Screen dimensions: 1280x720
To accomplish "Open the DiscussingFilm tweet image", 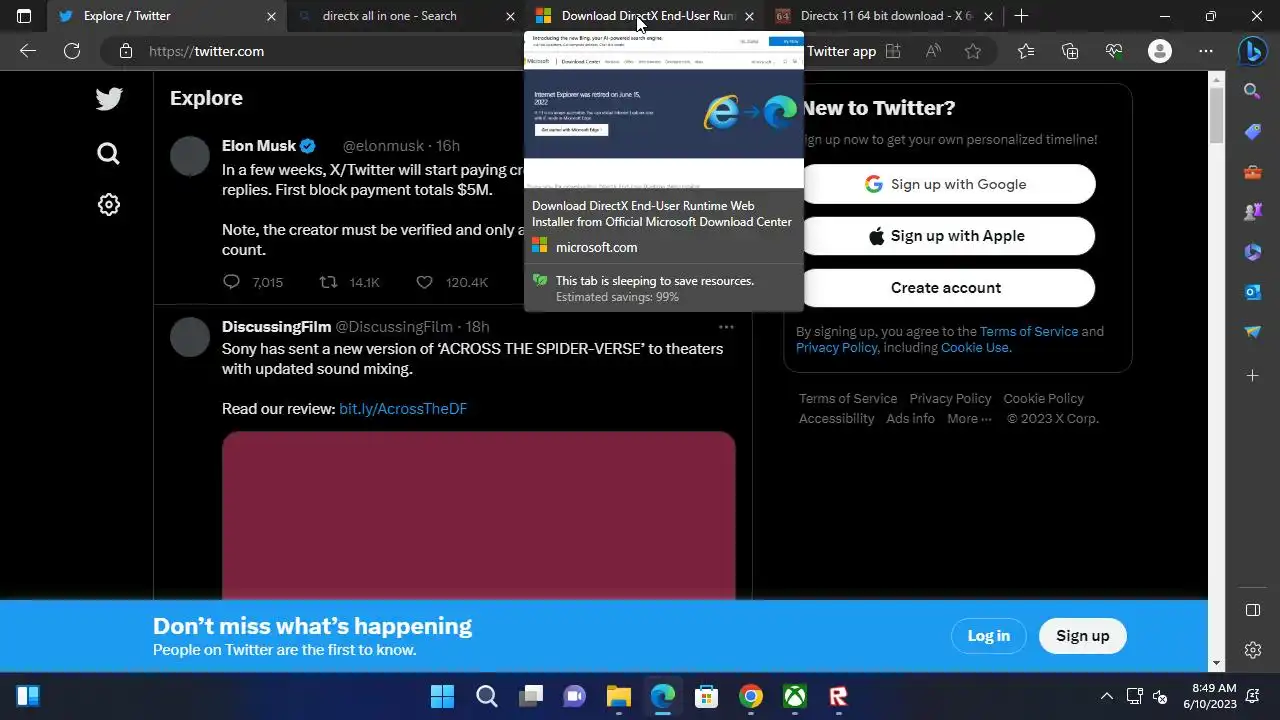I will point(478,515).
